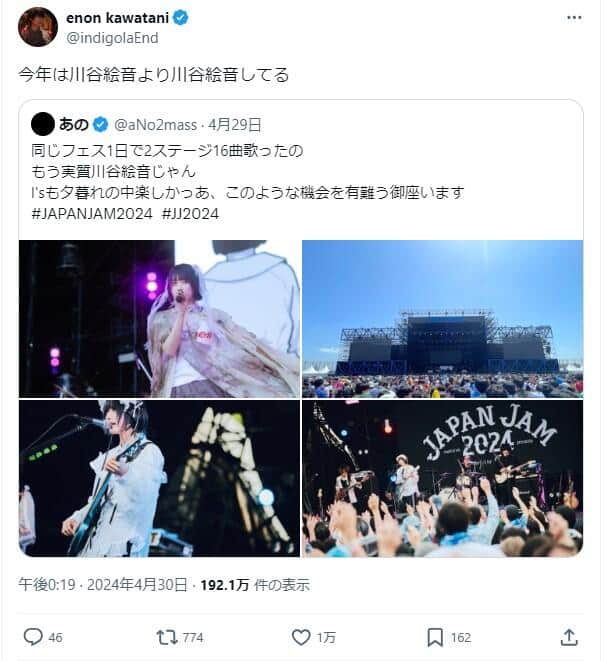
Task: Click enon kawatani's verified badge
Action: coord(181,18)
